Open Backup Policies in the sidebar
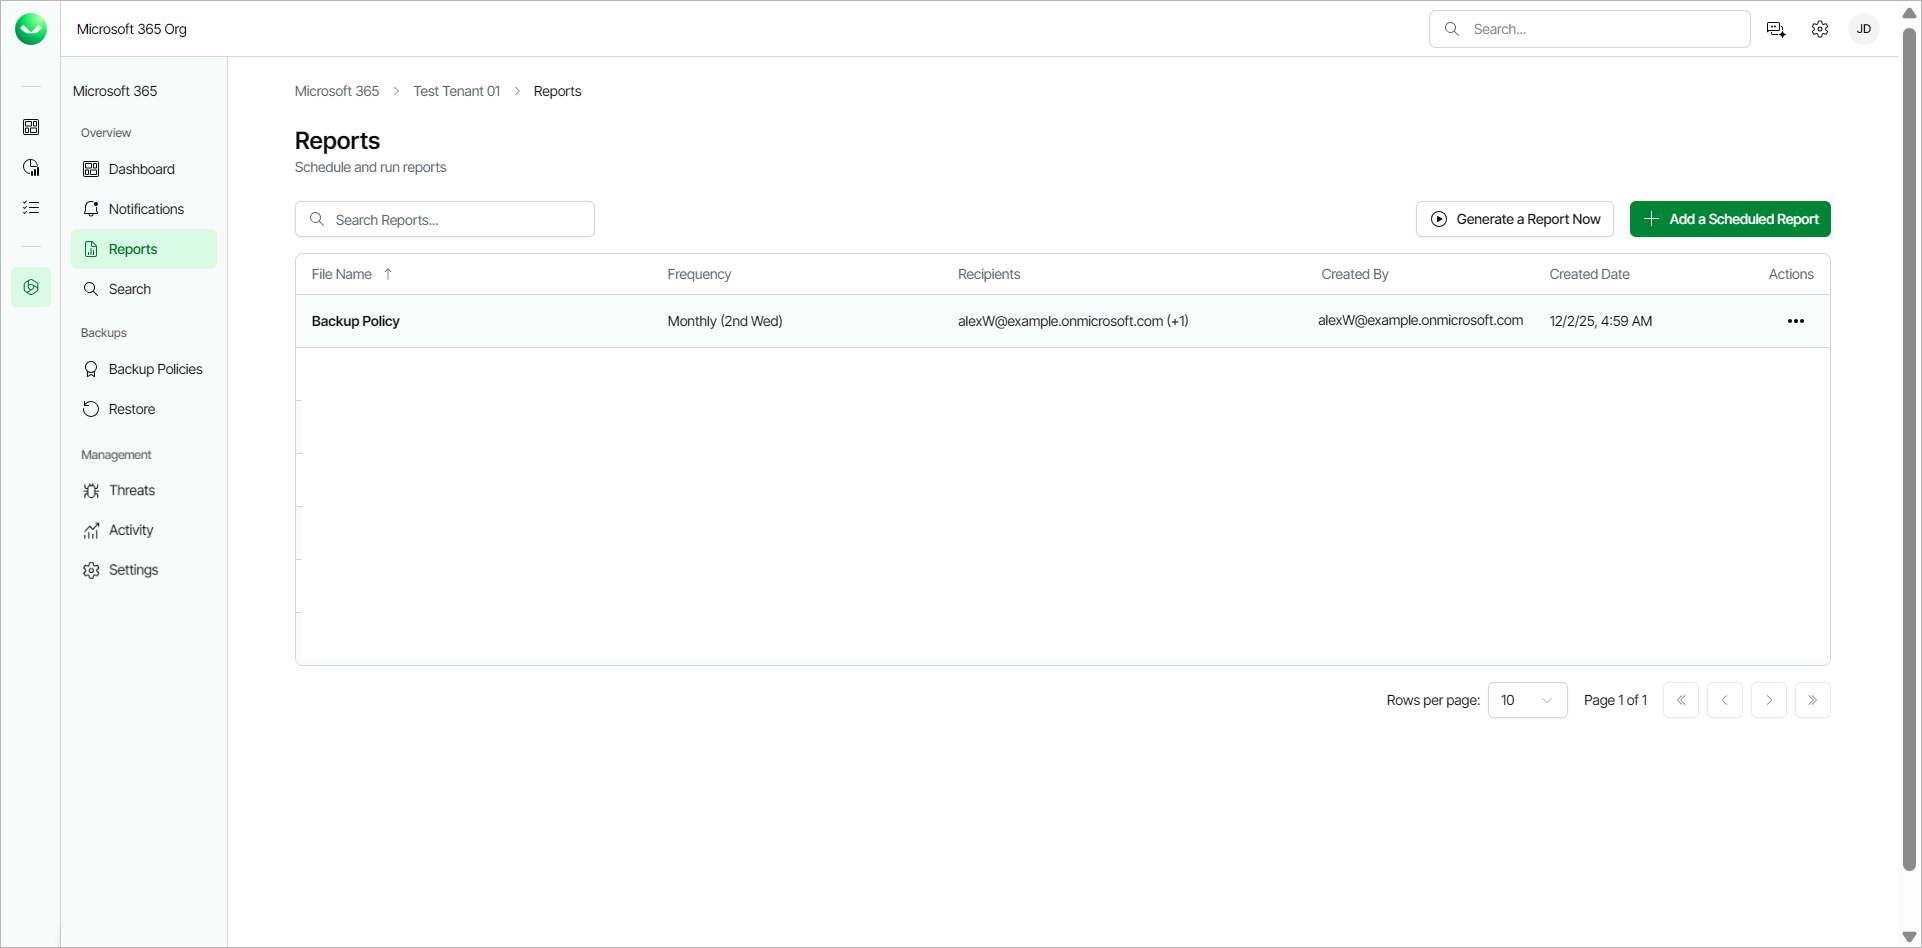The height and width of the screenshot is (948, 1922). (x=155, y=369)
